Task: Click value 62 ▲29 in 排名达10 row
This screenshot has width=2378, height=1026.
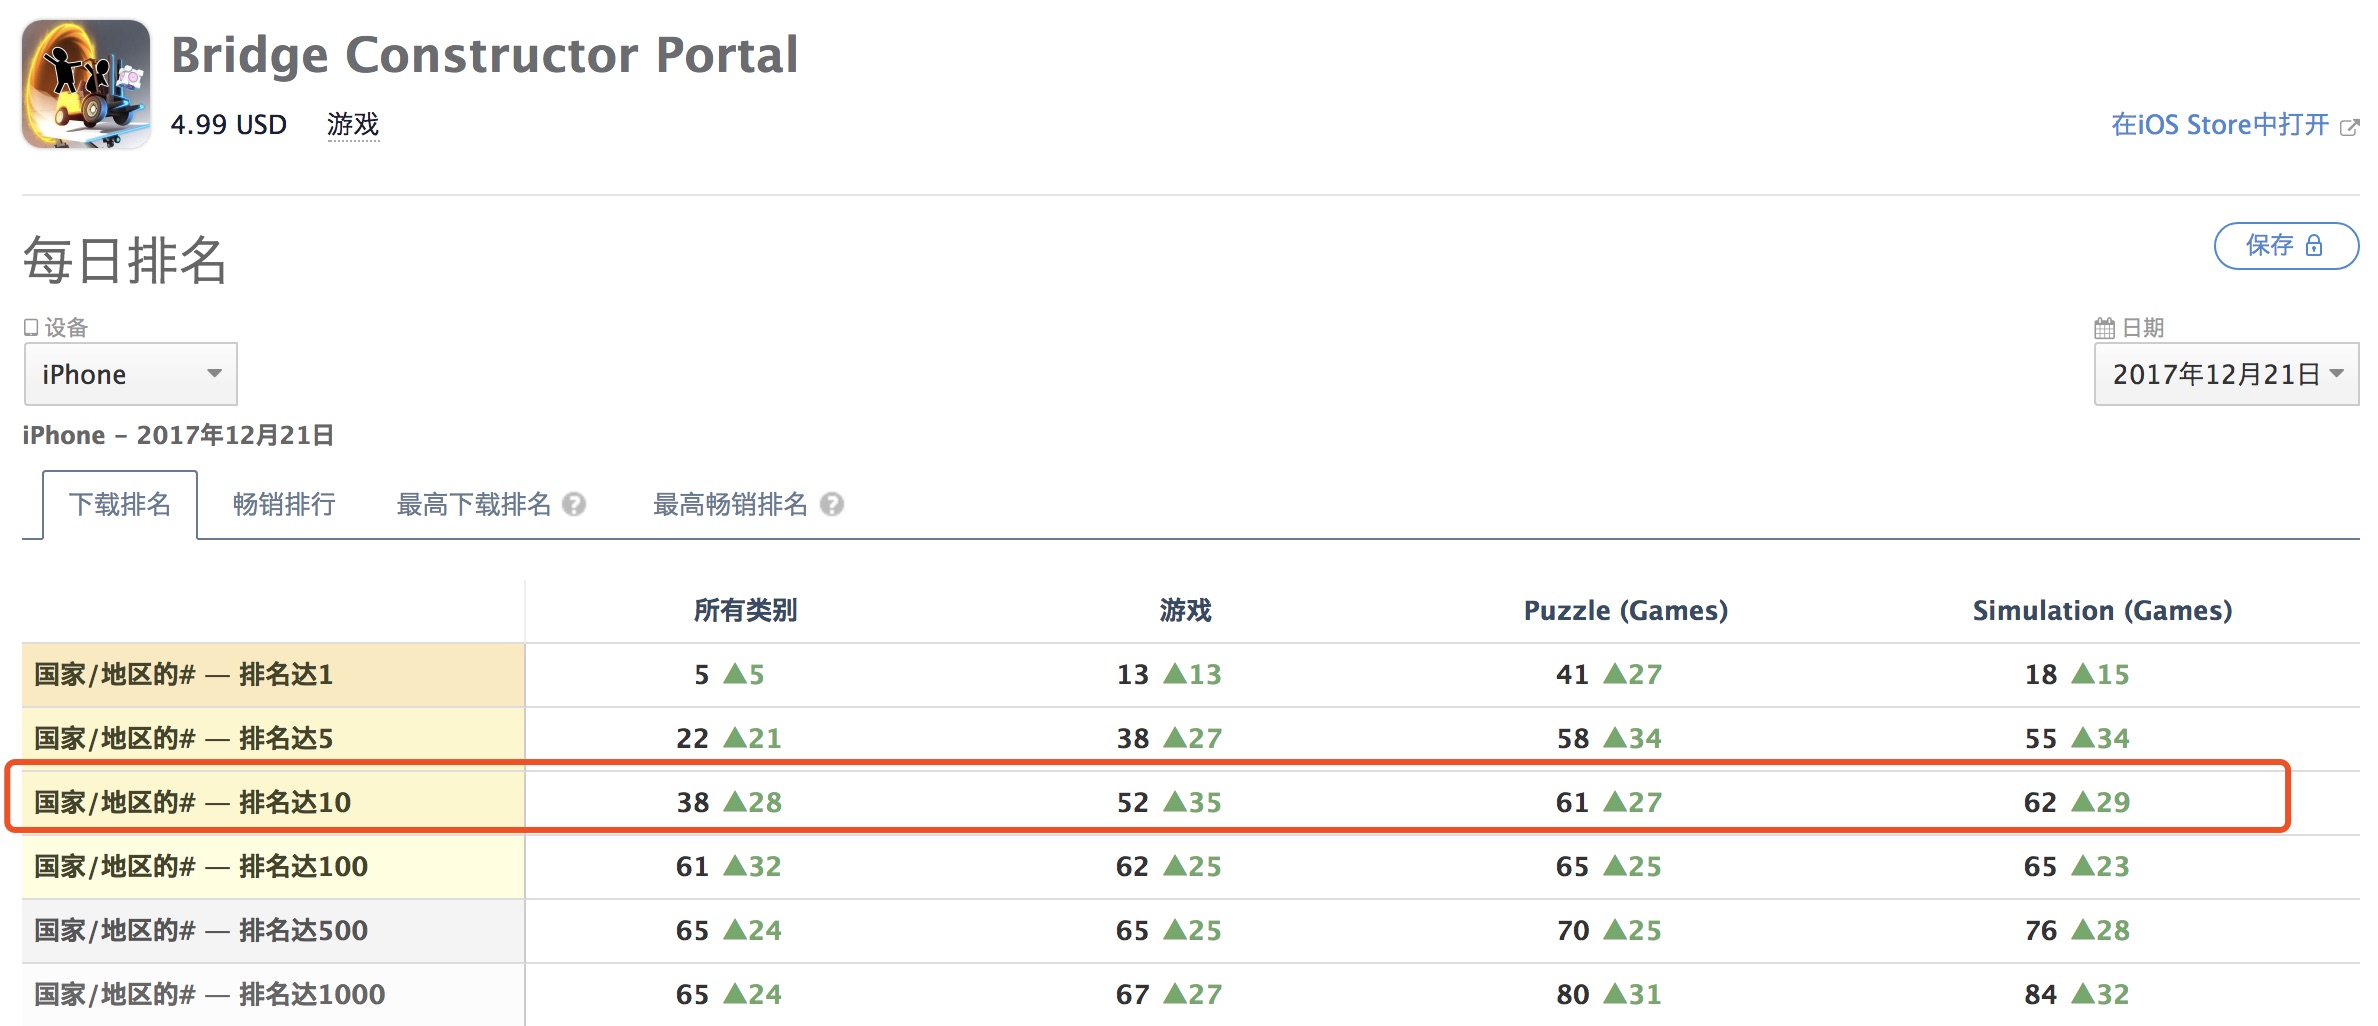Action: pos(2077,803)
